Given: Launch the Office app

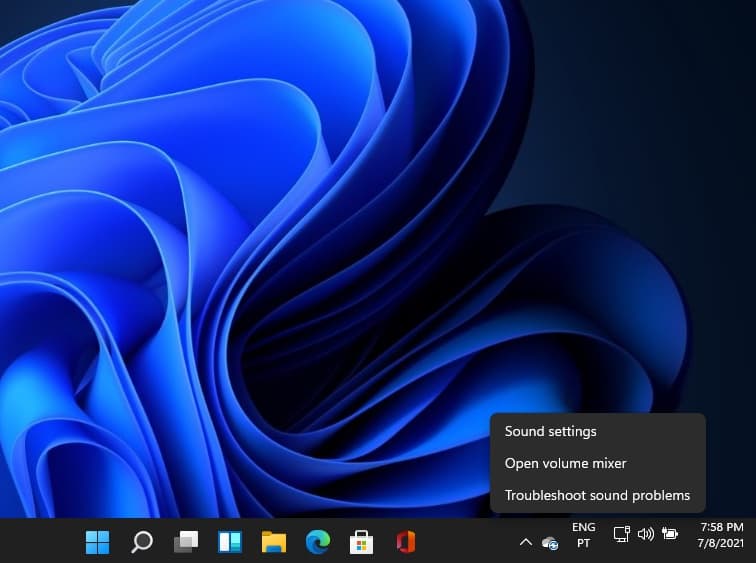Looking at the screenshot, I should [406, 542].
